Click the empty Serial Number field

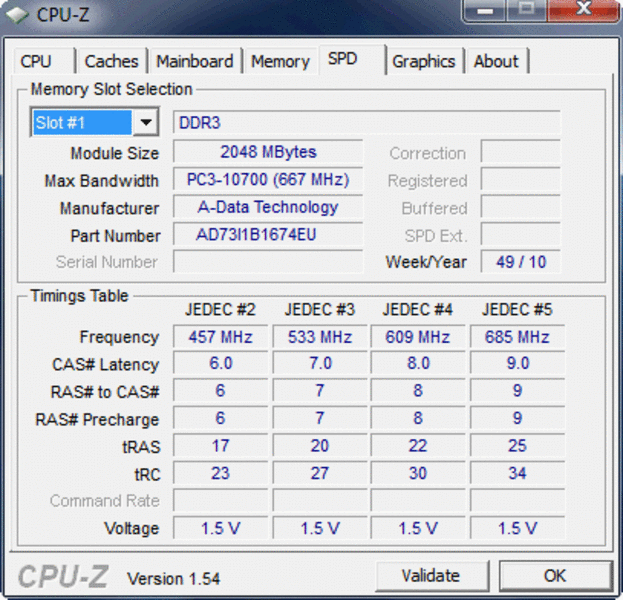tap(268, 262)
